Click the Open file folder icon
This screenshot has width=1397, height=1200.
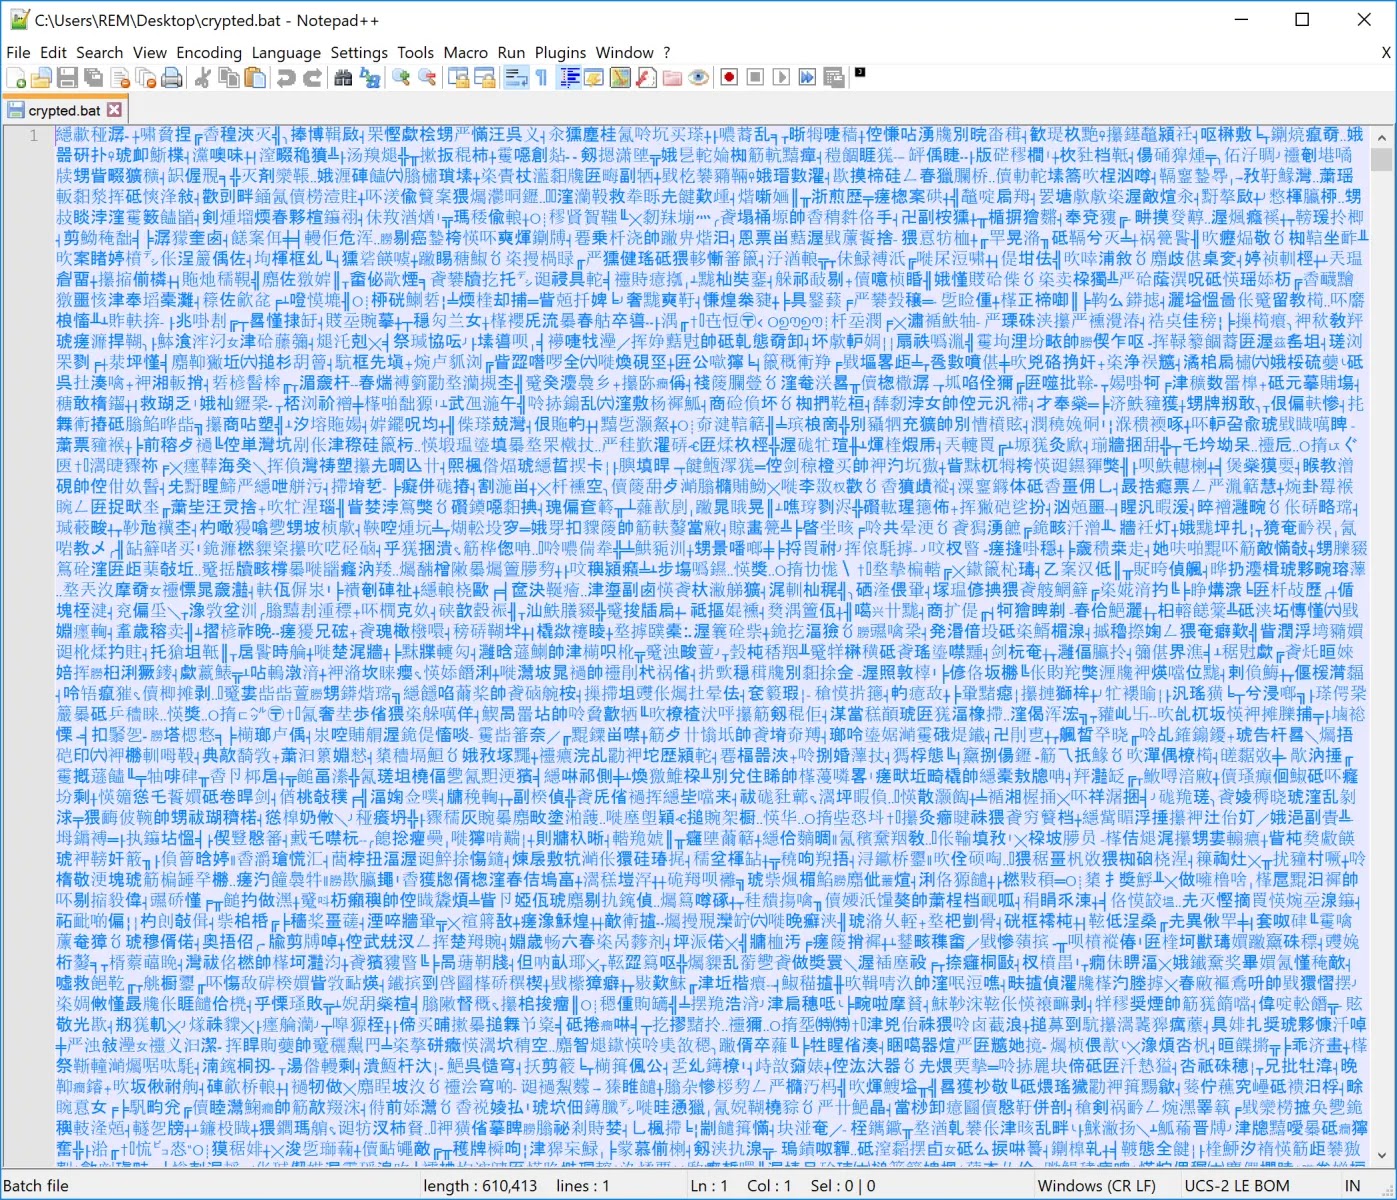click(x=41, y=78)
